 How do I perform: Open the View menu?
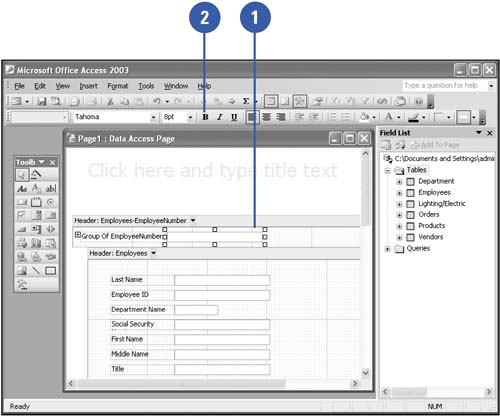click(x=63, y=86)
